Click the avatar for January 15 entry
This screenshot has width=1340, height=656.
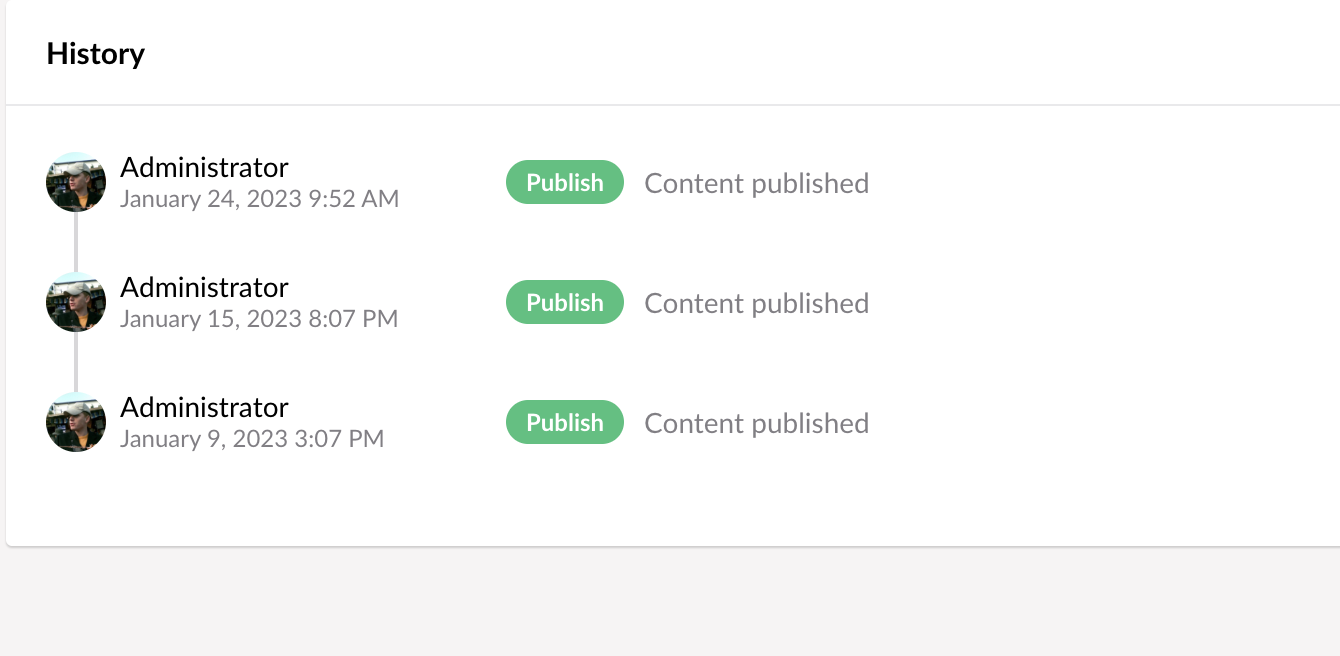point(76,302)
